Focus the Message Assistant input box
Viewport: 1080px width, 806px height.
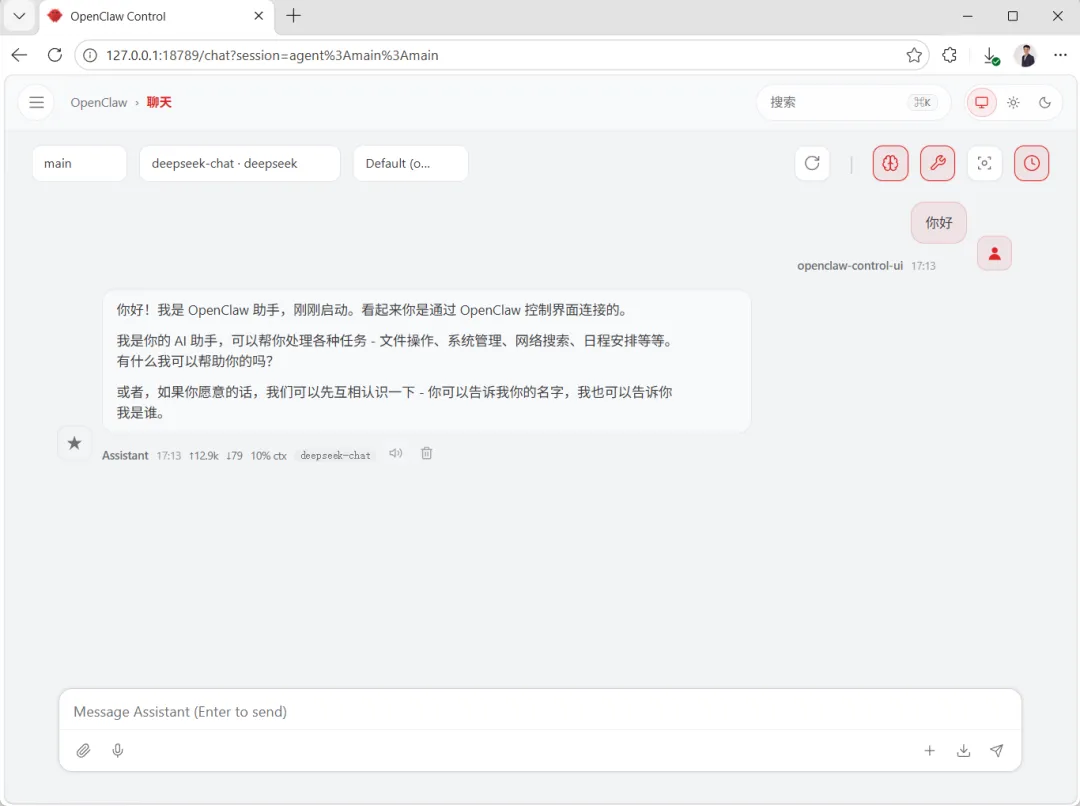click(x=539, y=712)
